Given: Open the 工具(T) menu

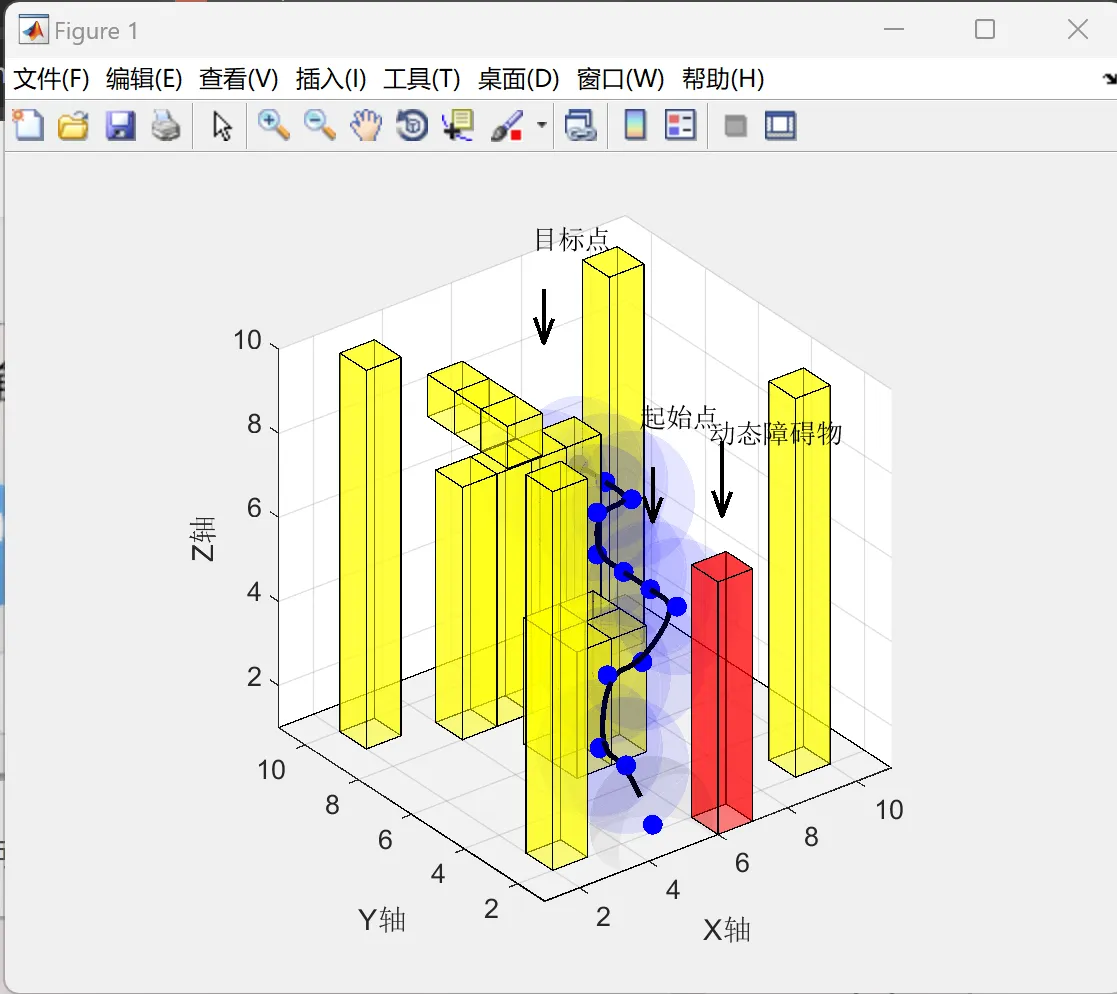Looking at the screenshot, I should 422,78.
